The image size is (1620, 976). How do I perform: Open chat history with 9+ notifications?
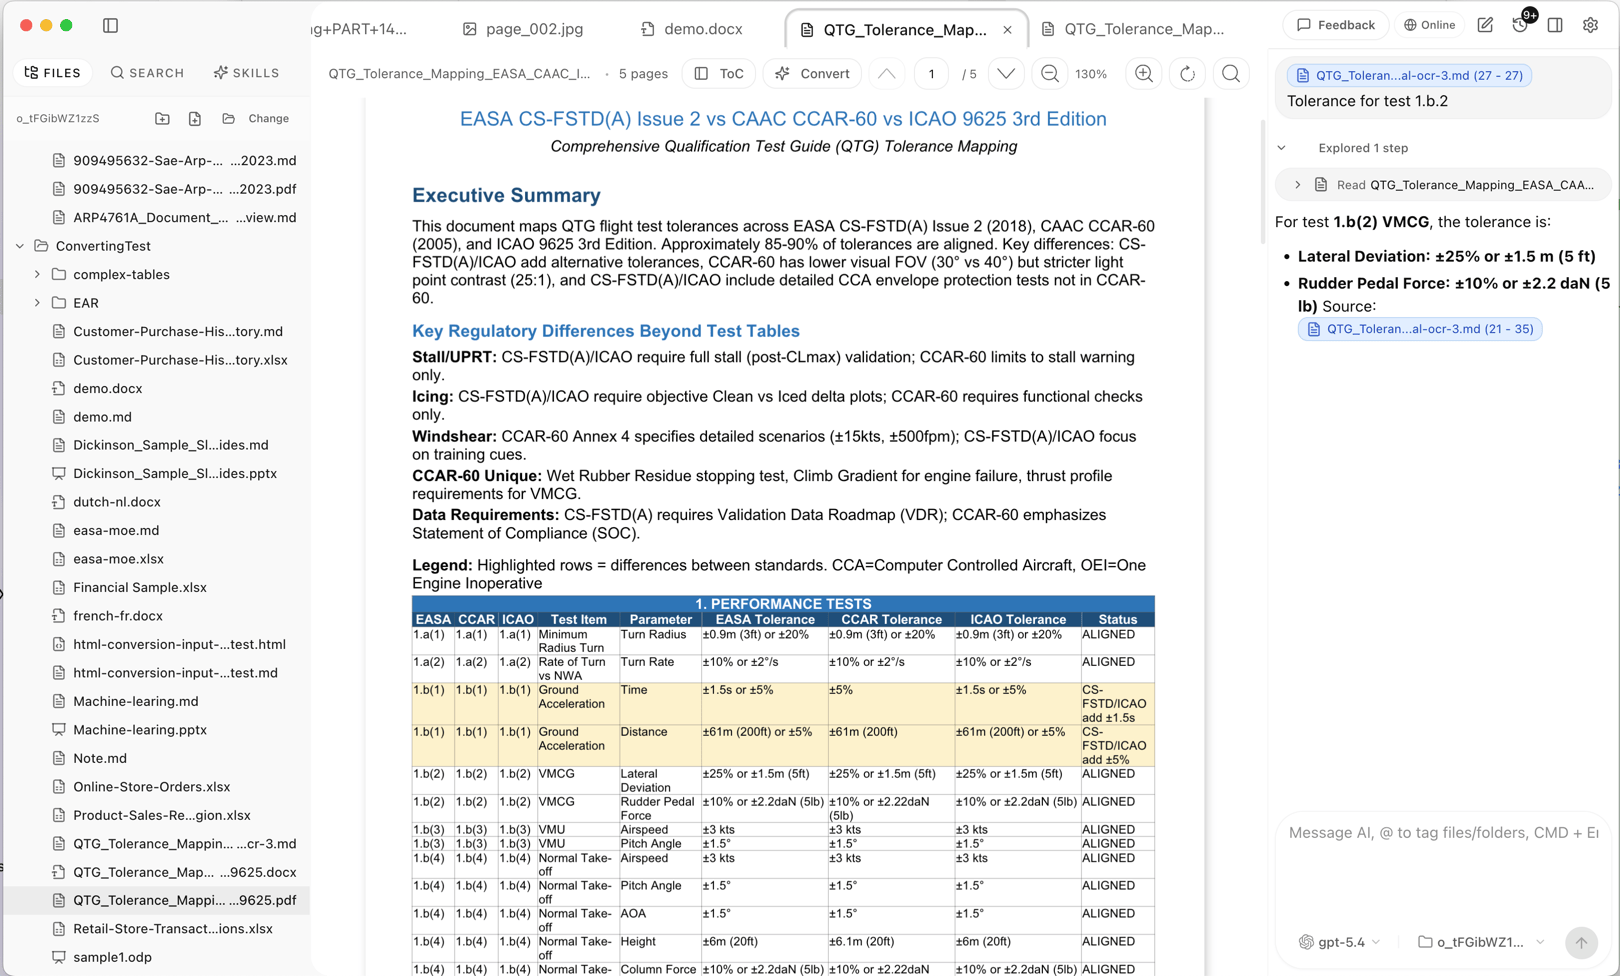(1521, 25)
